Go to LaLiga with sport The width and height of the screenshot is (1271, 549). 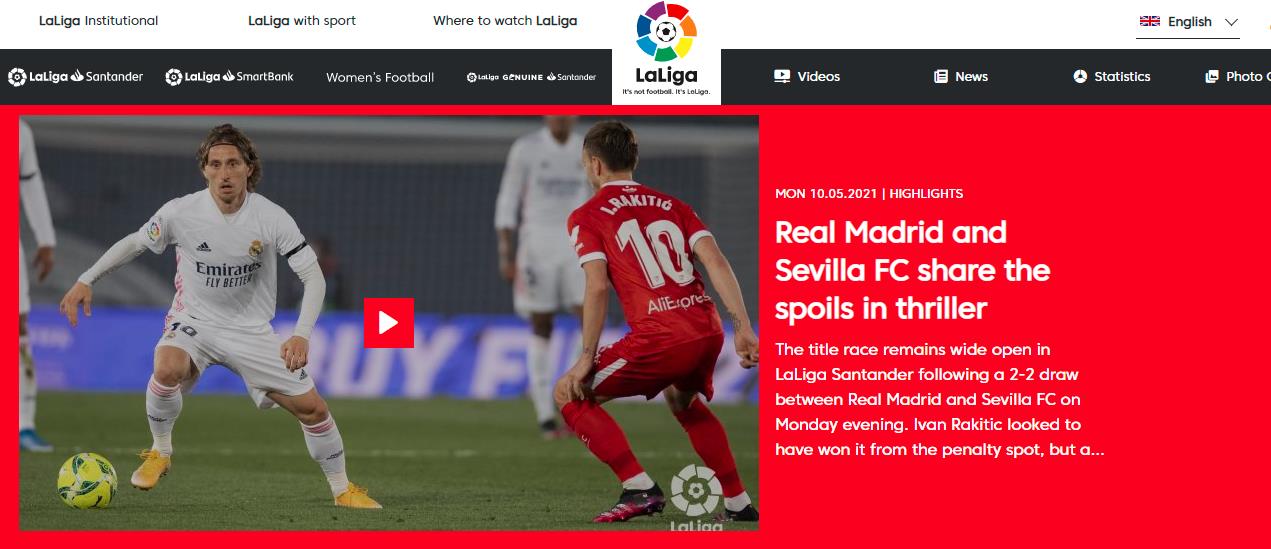click(302, 20)
